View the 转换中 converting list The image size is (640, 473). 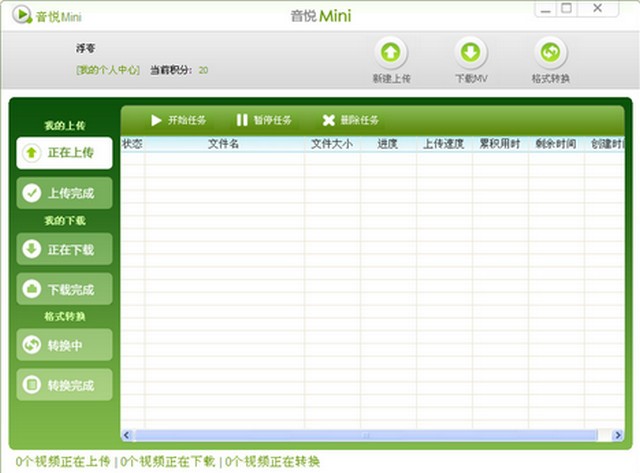64,346
